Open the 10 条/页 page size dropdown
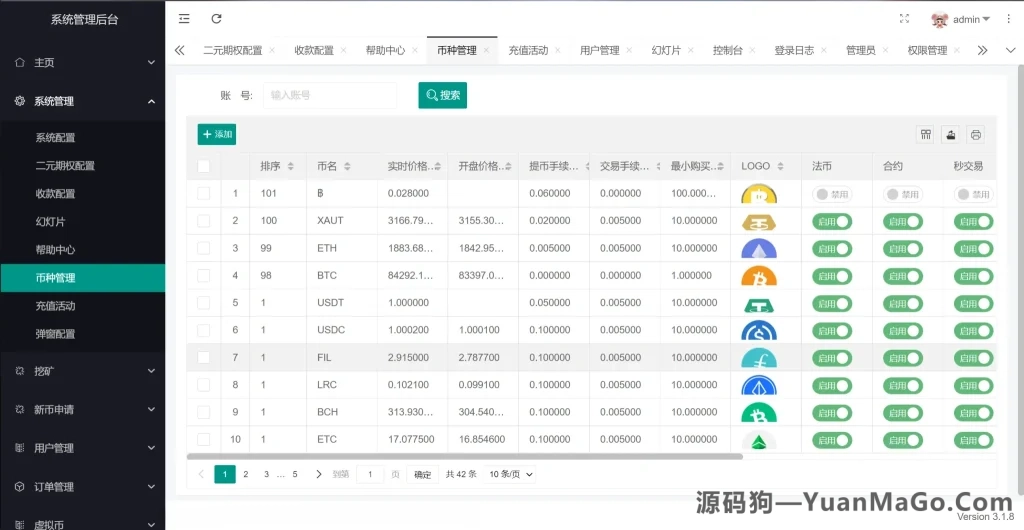 tap(510, 475)
